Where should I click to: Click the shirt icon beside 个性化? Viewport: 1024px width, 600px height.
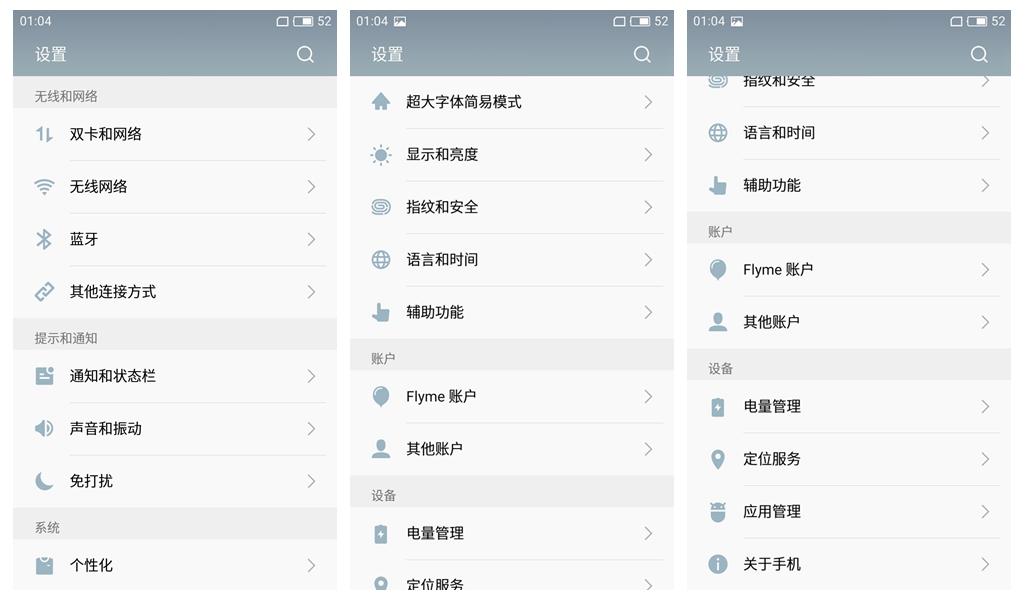point(44,565)
